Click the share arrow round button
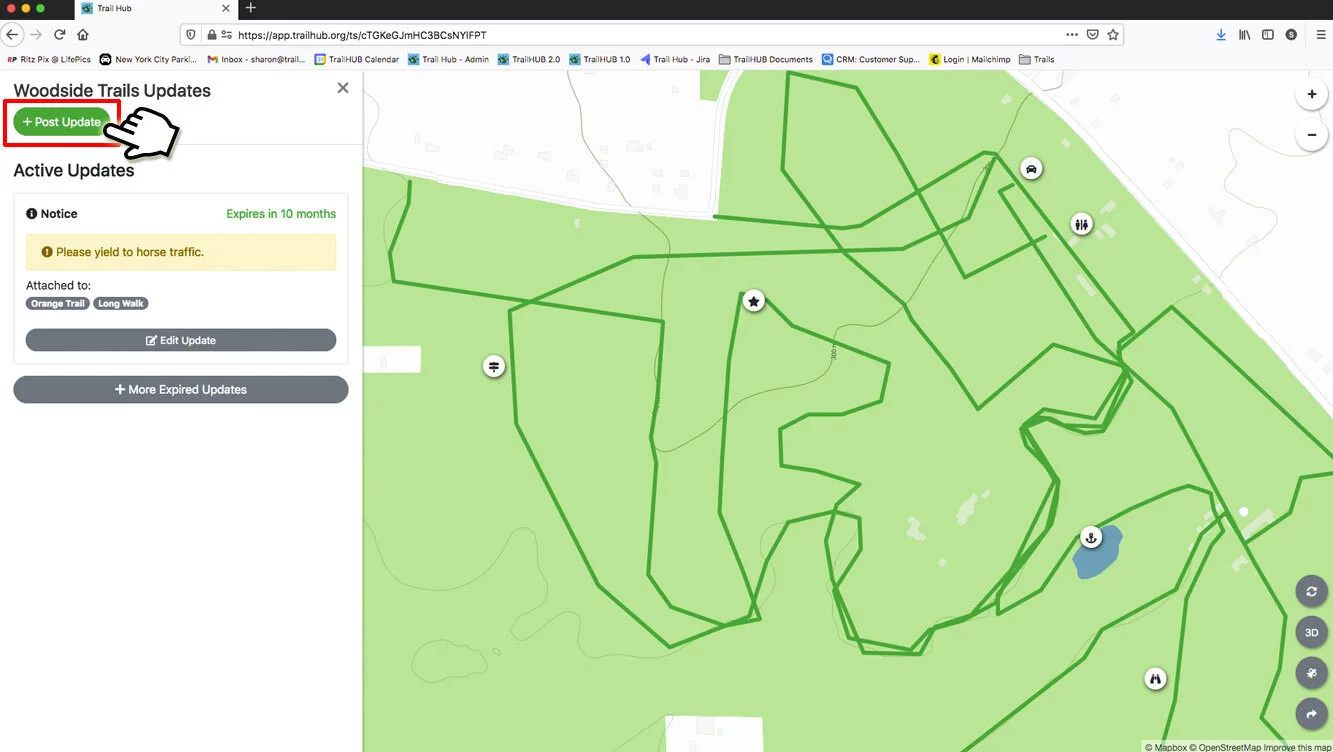This screenshot has width=1333, height=752. click(1311, 714)
